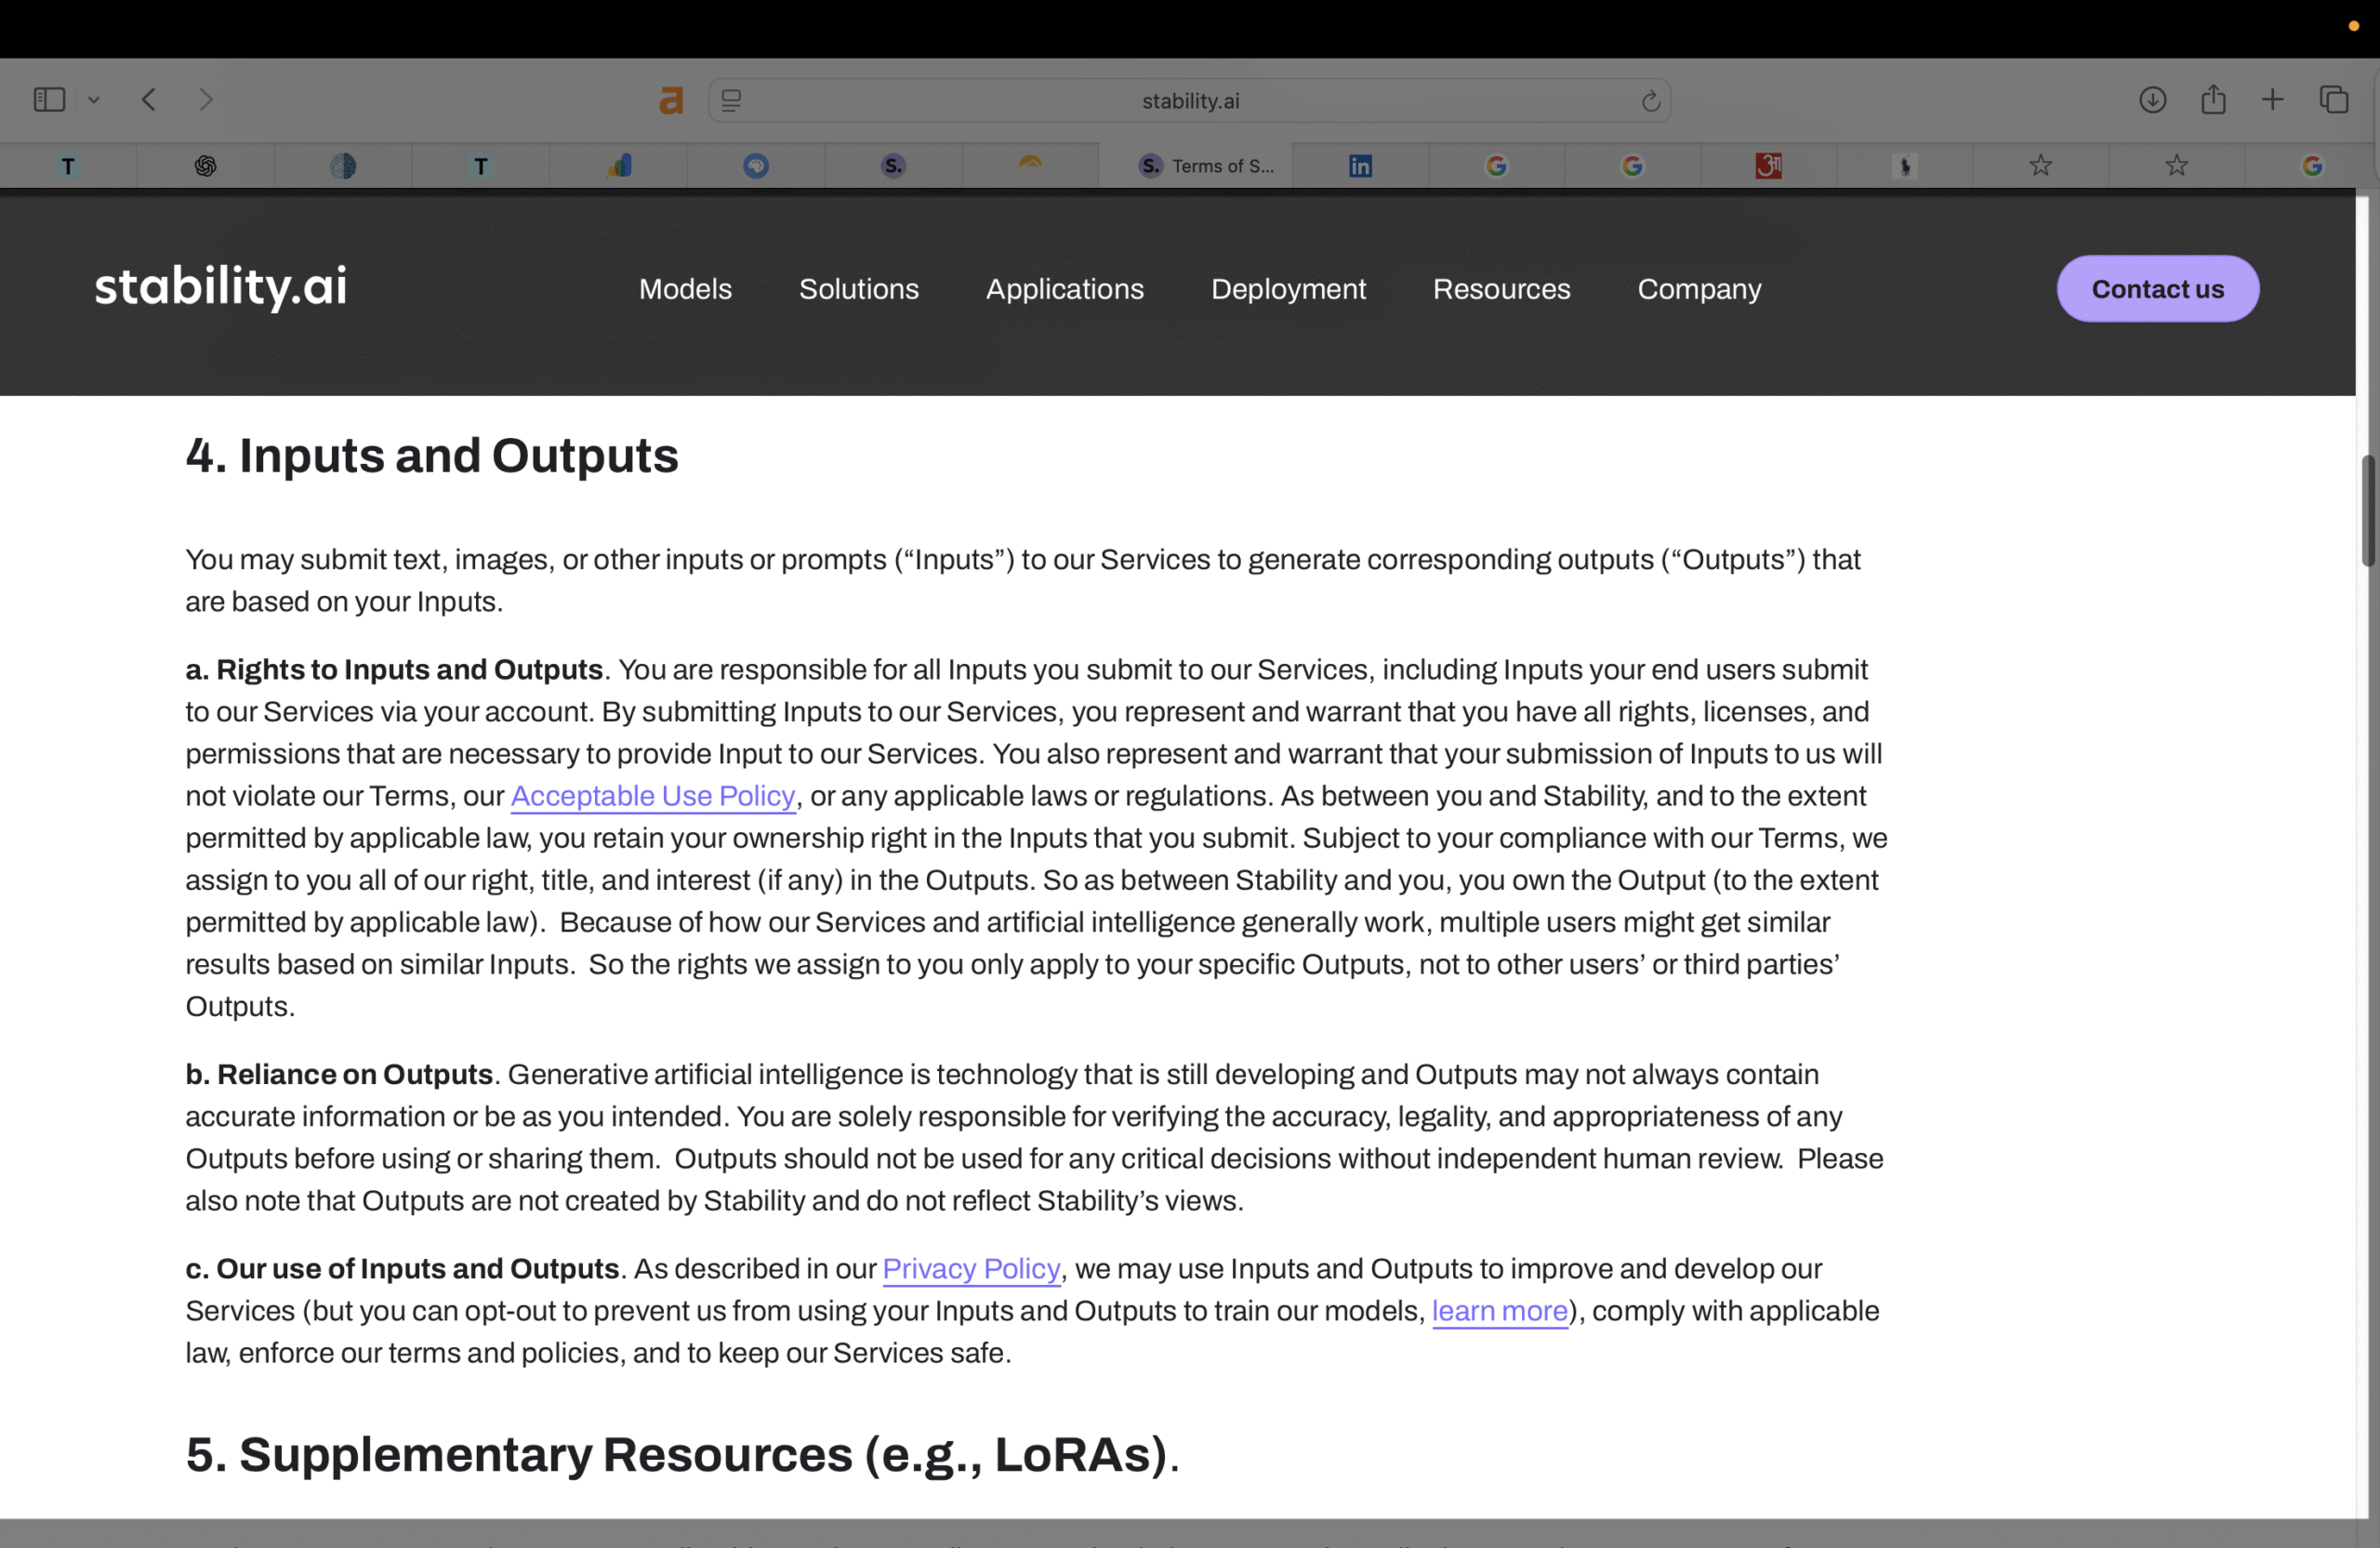2380x1548 pixels.
Task: Toggle the Safari sidebar
Action: coord(49,100)
